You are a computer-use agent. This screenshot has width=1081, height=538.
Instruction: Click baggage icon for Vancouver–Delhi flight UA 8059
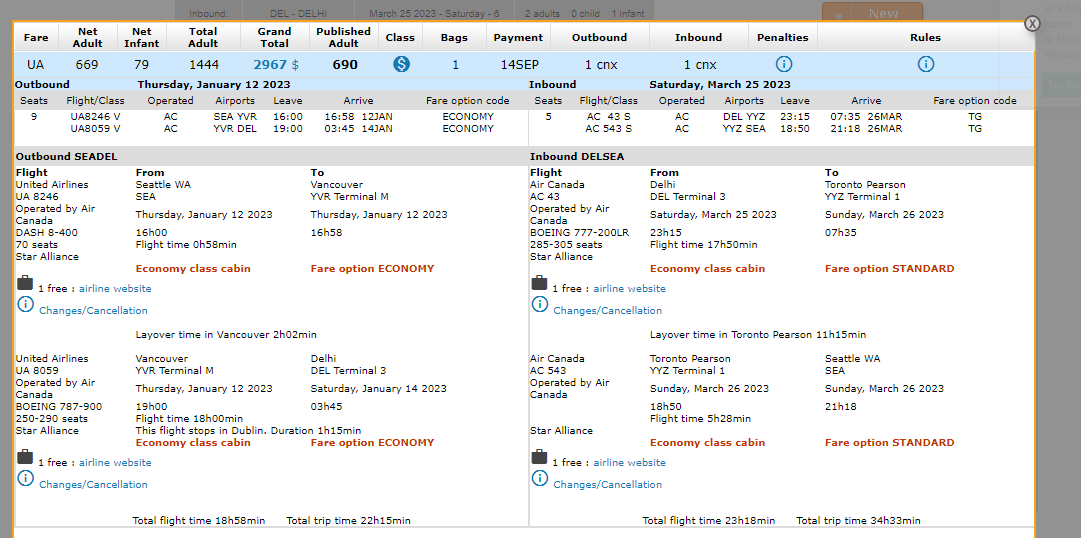[x=25, y=459]
